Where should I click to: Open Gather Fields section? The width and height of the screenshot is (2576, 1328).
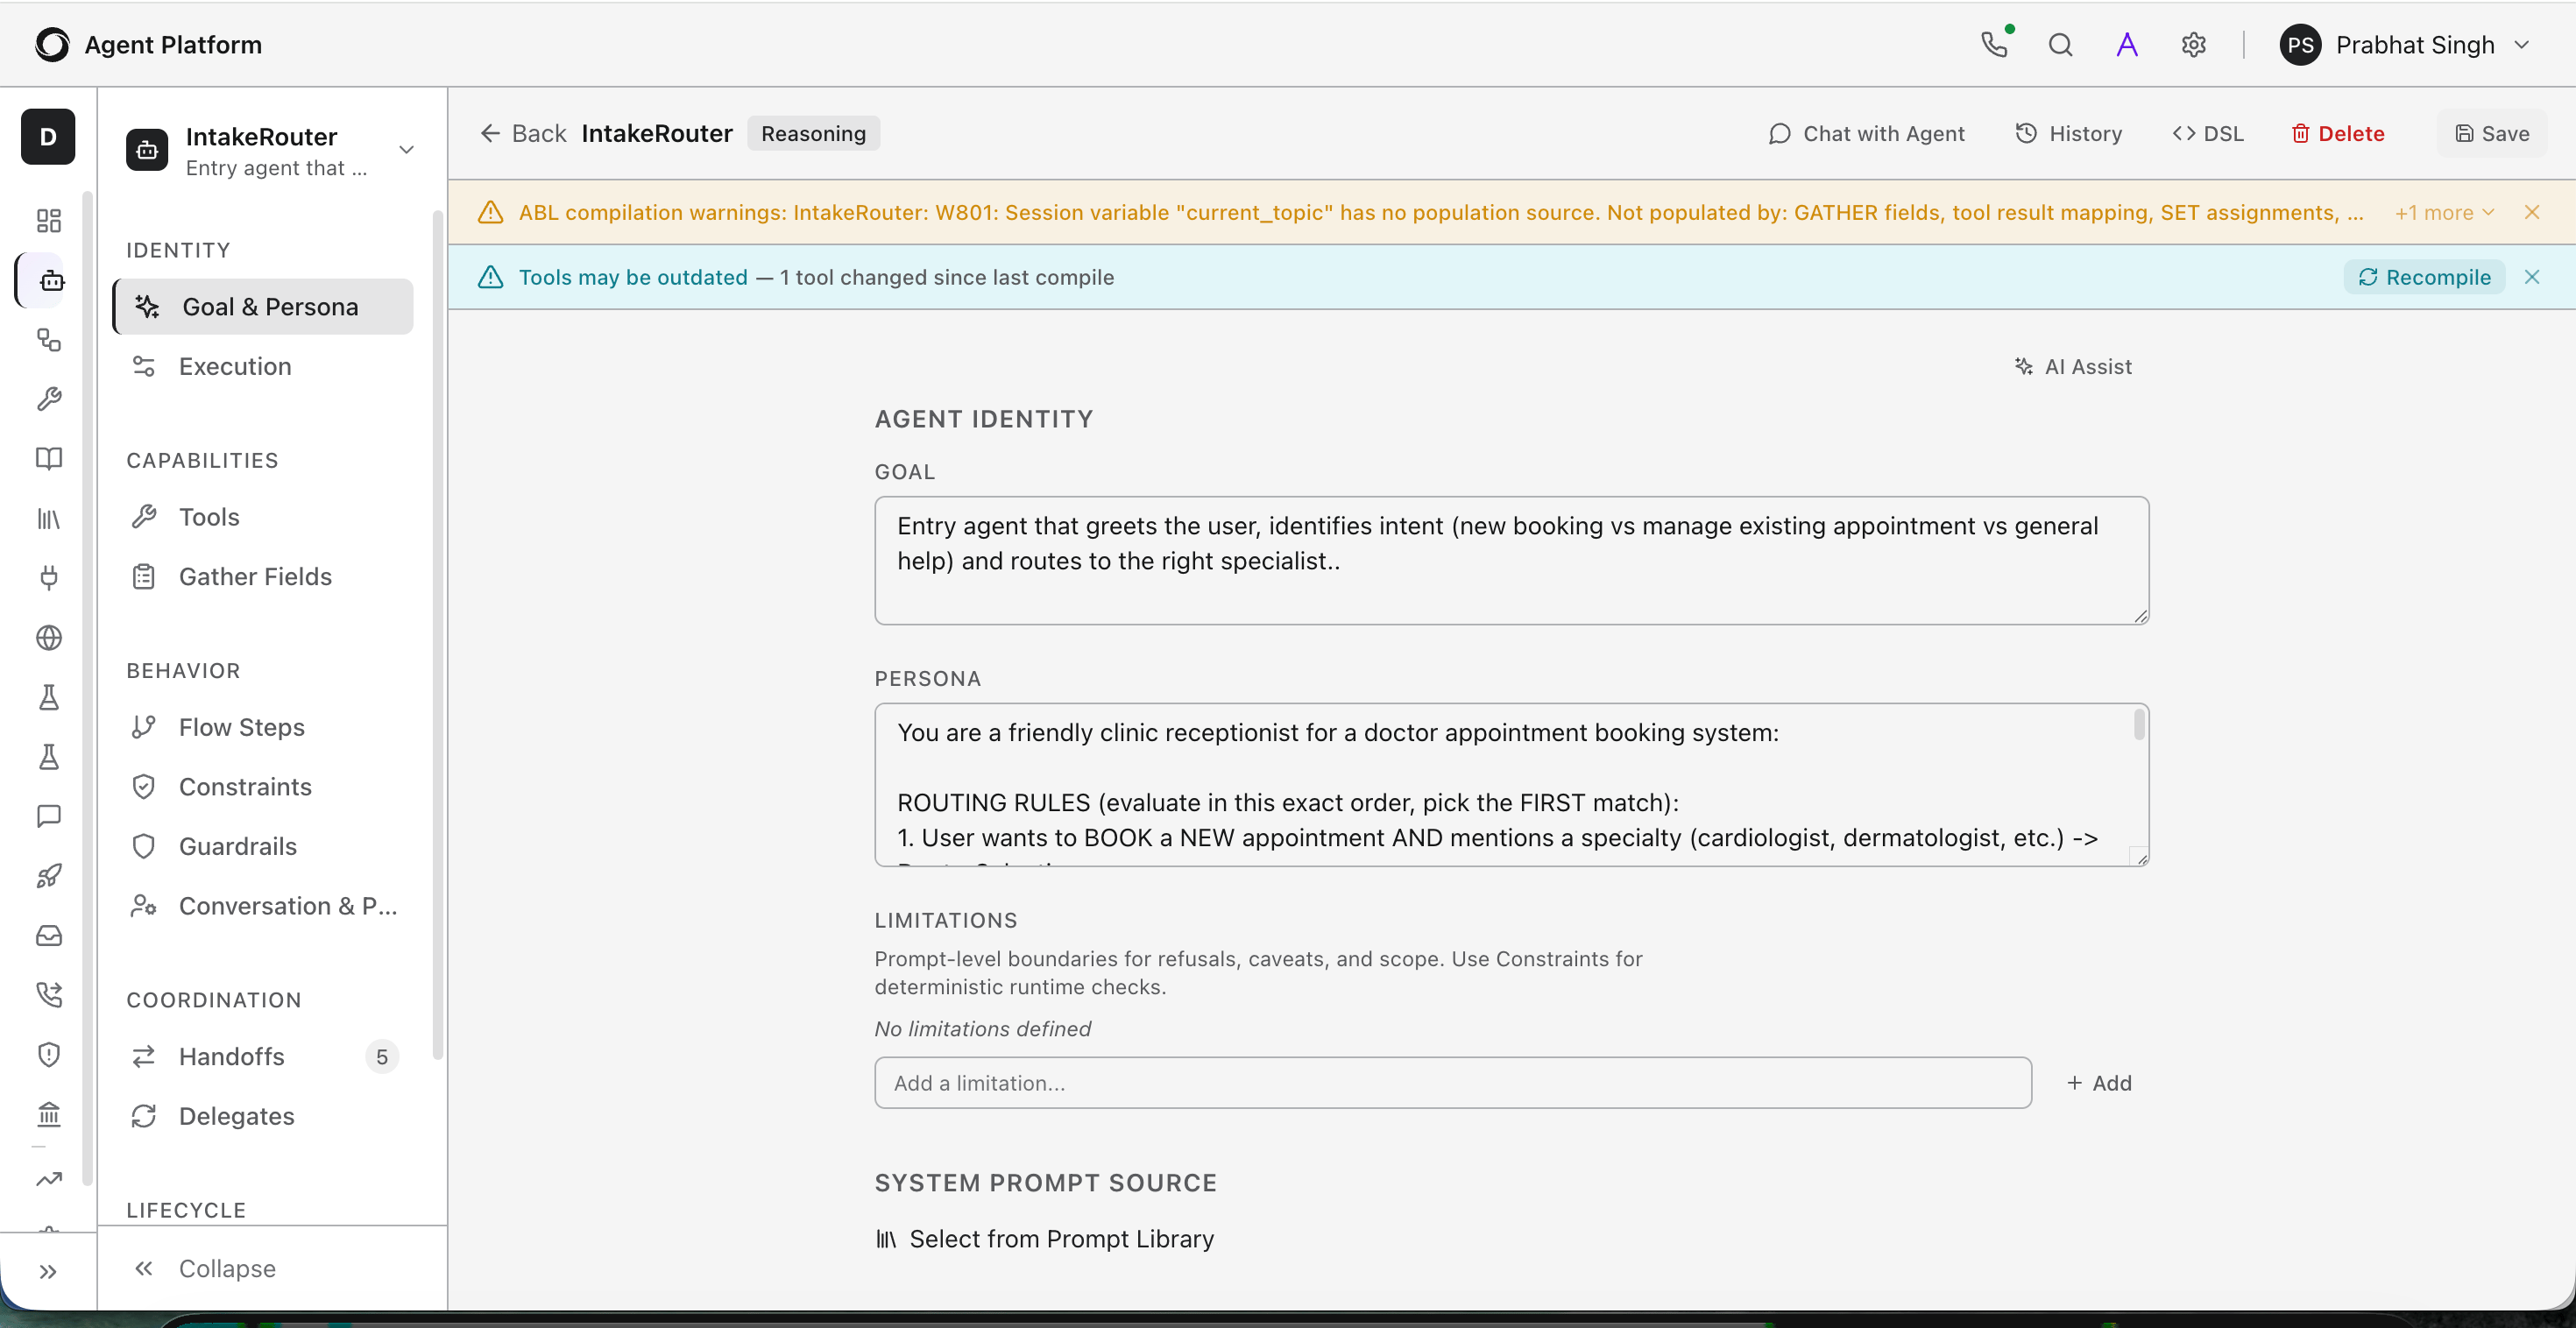pos(263,576)
